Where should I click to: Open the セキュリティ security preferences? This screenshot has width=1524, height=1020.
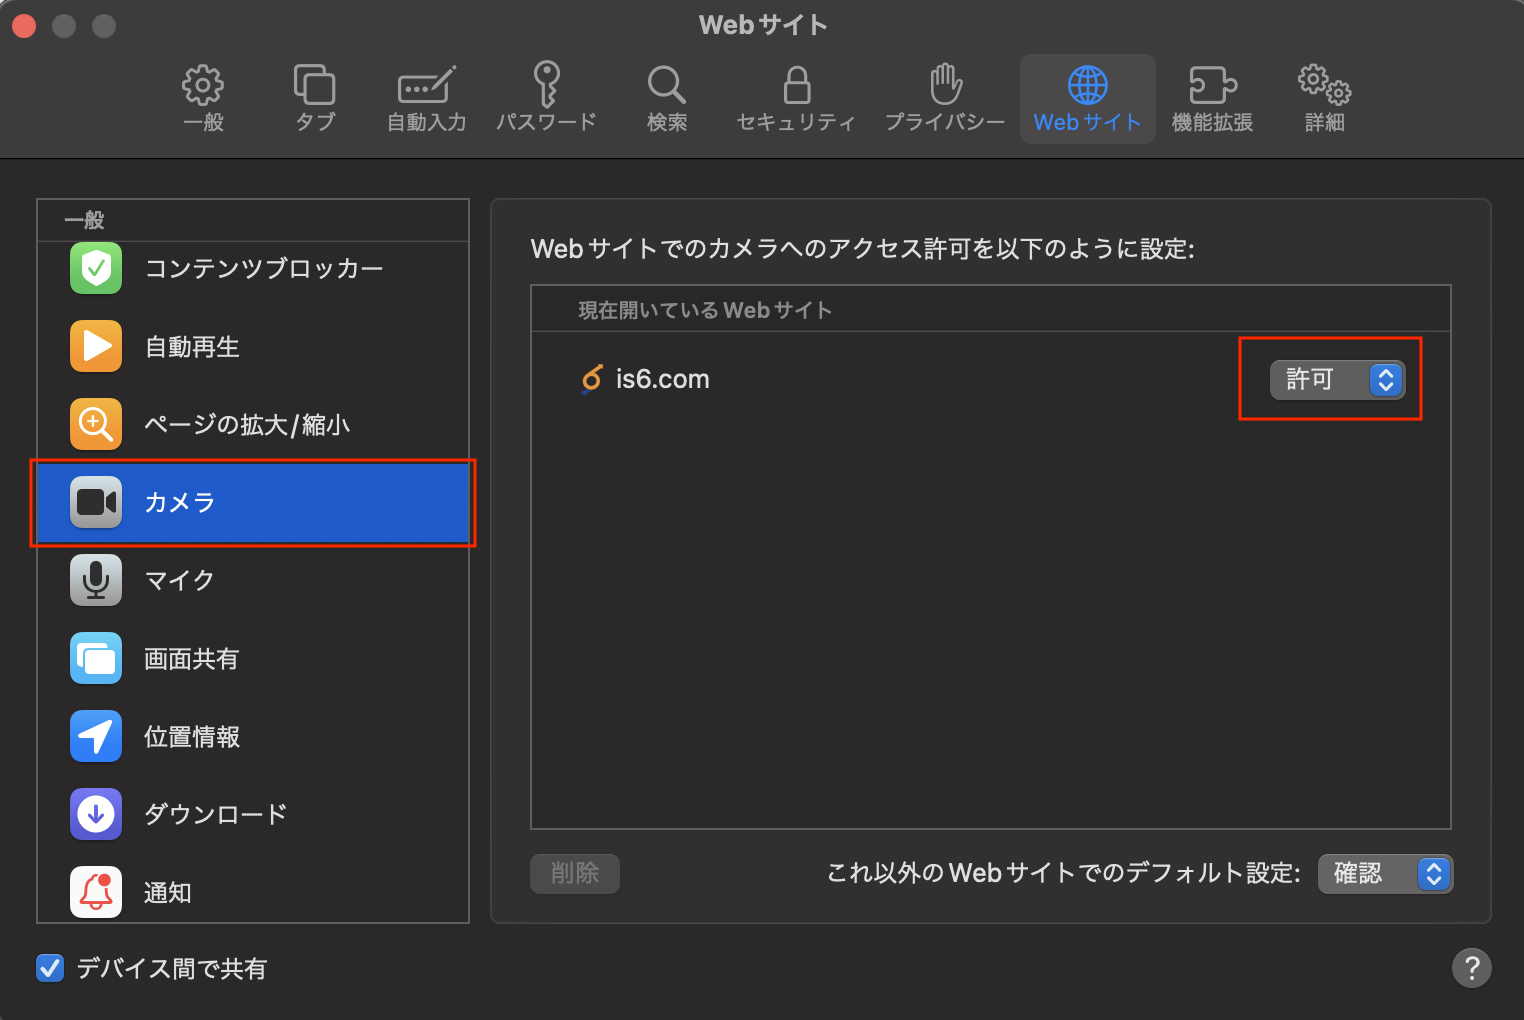[796, 99]
